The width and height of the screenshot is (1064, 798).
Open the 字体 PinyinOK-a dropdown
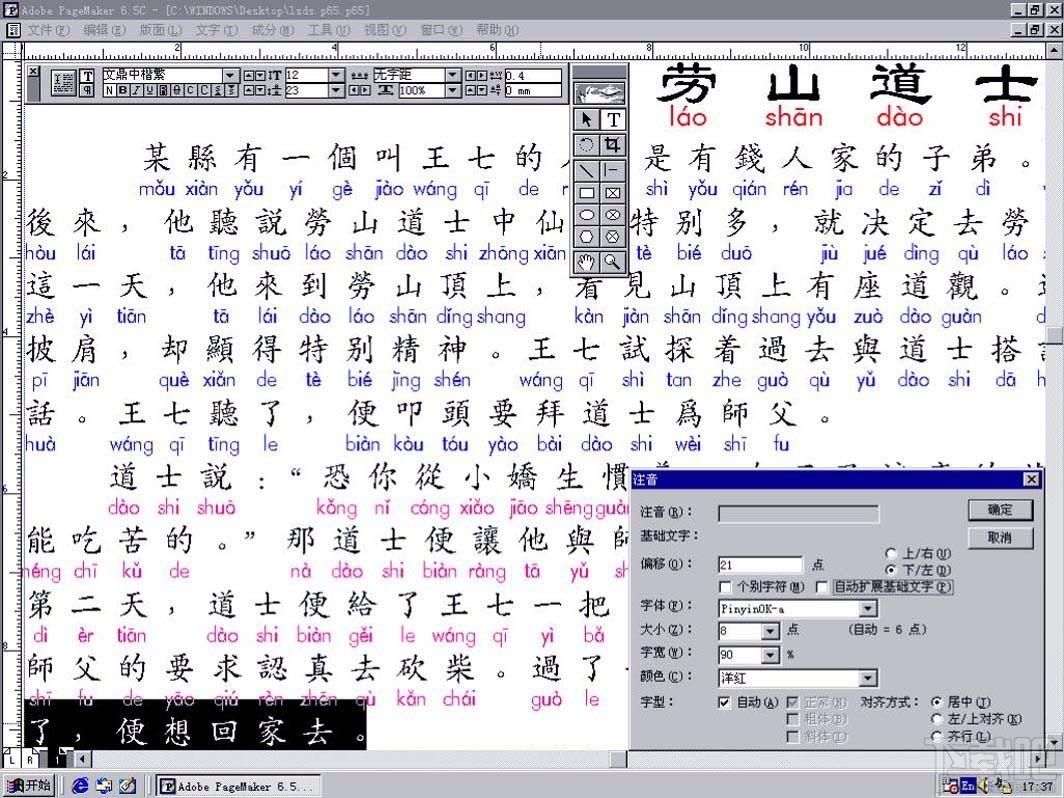[x=867, y=608]
